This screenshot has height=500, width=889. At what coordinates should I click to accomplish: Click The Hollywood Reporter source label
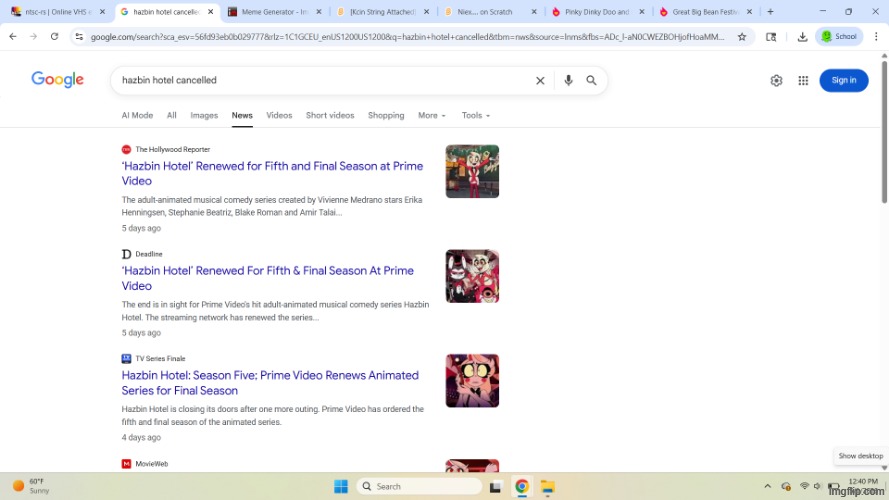point(172,150)
